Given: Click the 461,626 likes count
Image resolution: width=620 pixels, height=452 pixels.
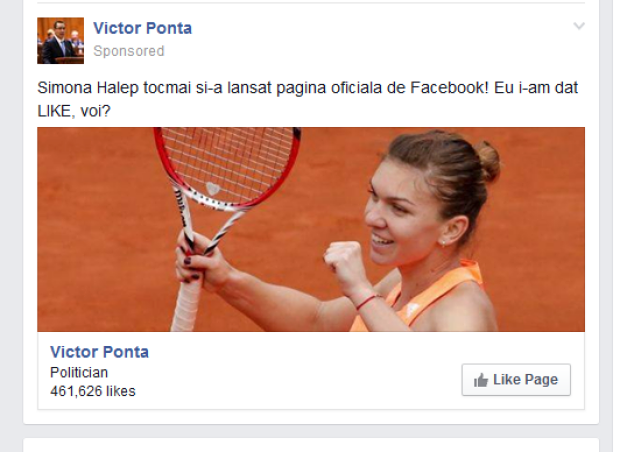Looking at the screenshot, I should [92, 391].
